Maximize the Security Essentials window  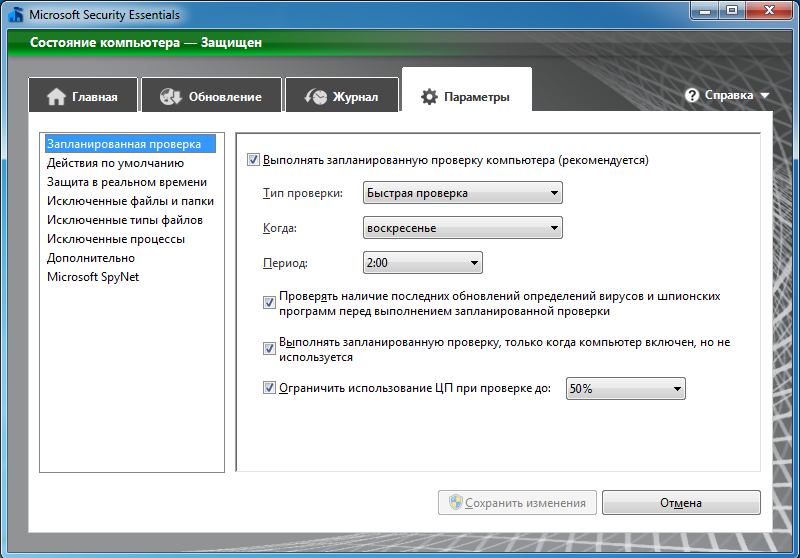click(732, 11)
